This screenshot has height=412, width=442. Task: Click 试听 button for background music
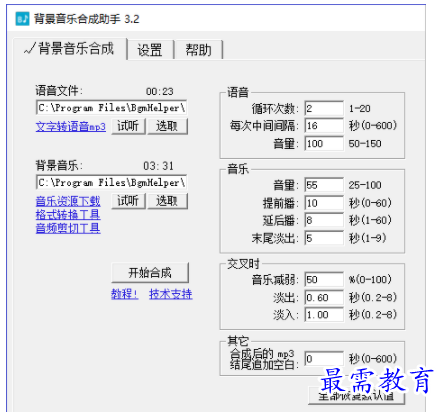point(128,201)
